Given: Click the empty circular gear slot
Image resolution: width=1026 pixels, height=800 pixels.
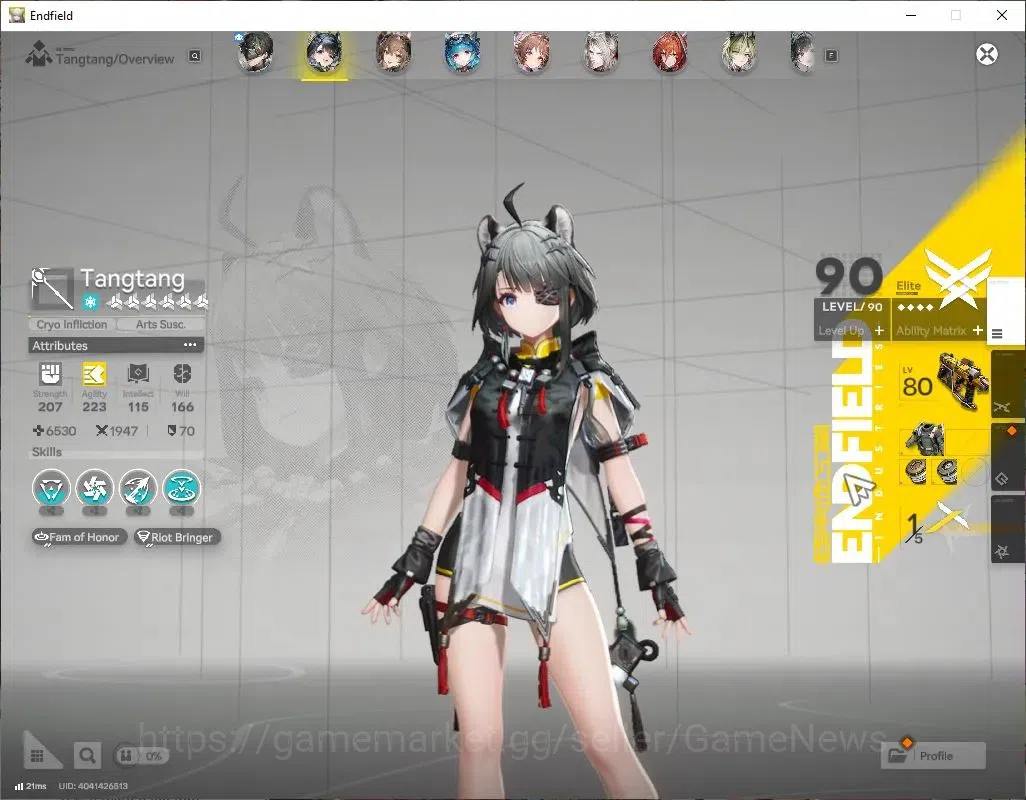Looking at the screenshot, I should pyautogui.click(x=975, y=471).
